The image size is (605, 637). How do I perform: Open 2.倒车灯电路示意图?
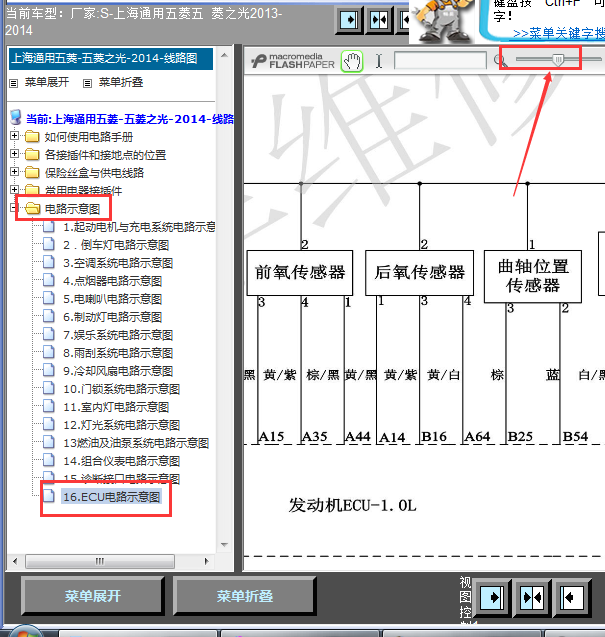116,245
